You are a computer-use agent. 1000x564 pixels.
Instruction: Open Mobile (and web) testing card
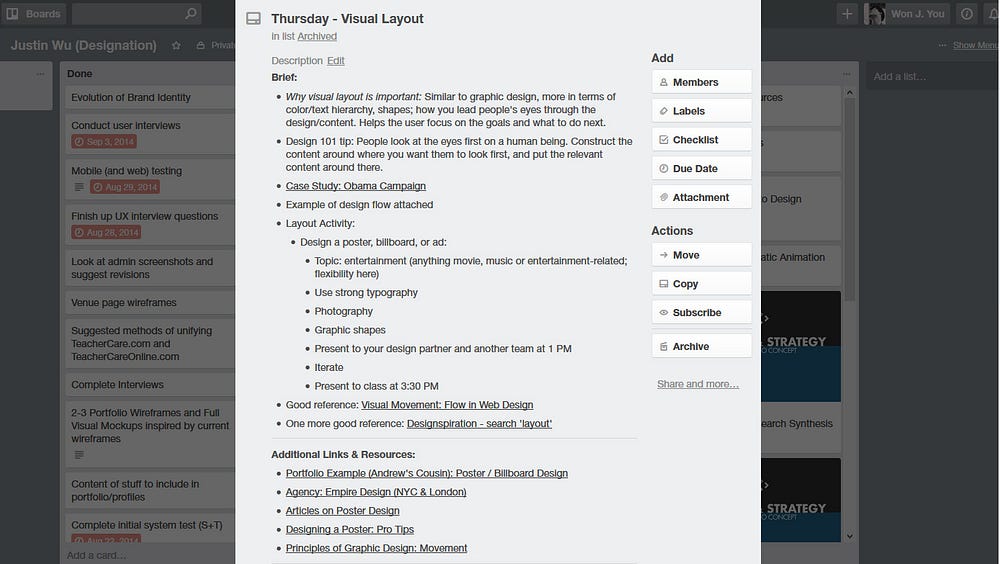click(x=150, y=179)
